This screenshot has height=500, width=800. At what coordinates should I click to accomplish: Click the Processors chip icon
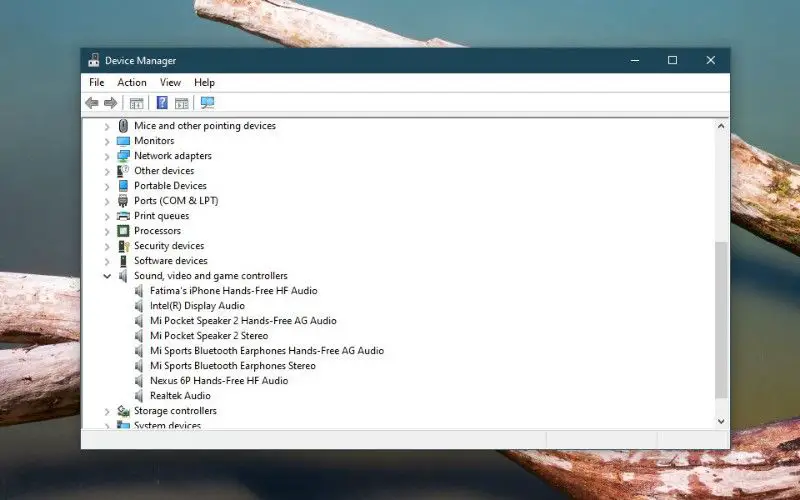(123, 231)
